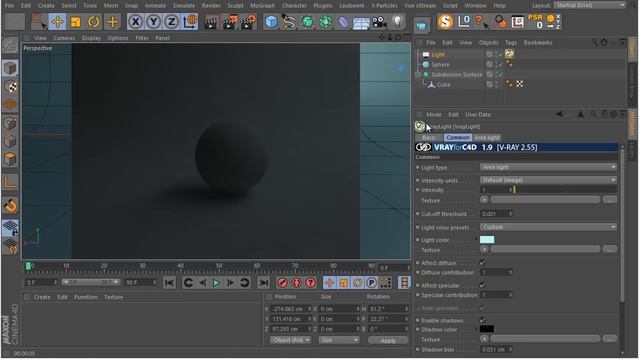Click the VRay tag on Light row
The height and width of the screenshot is (360, 640).
click(509, 54)
